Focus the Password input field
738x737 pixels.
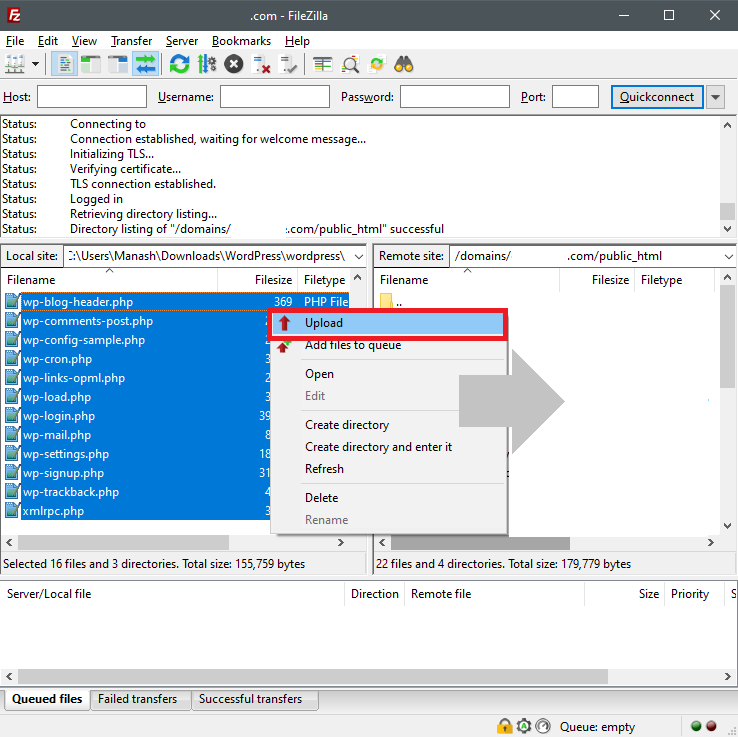click(x=455, y=96)
